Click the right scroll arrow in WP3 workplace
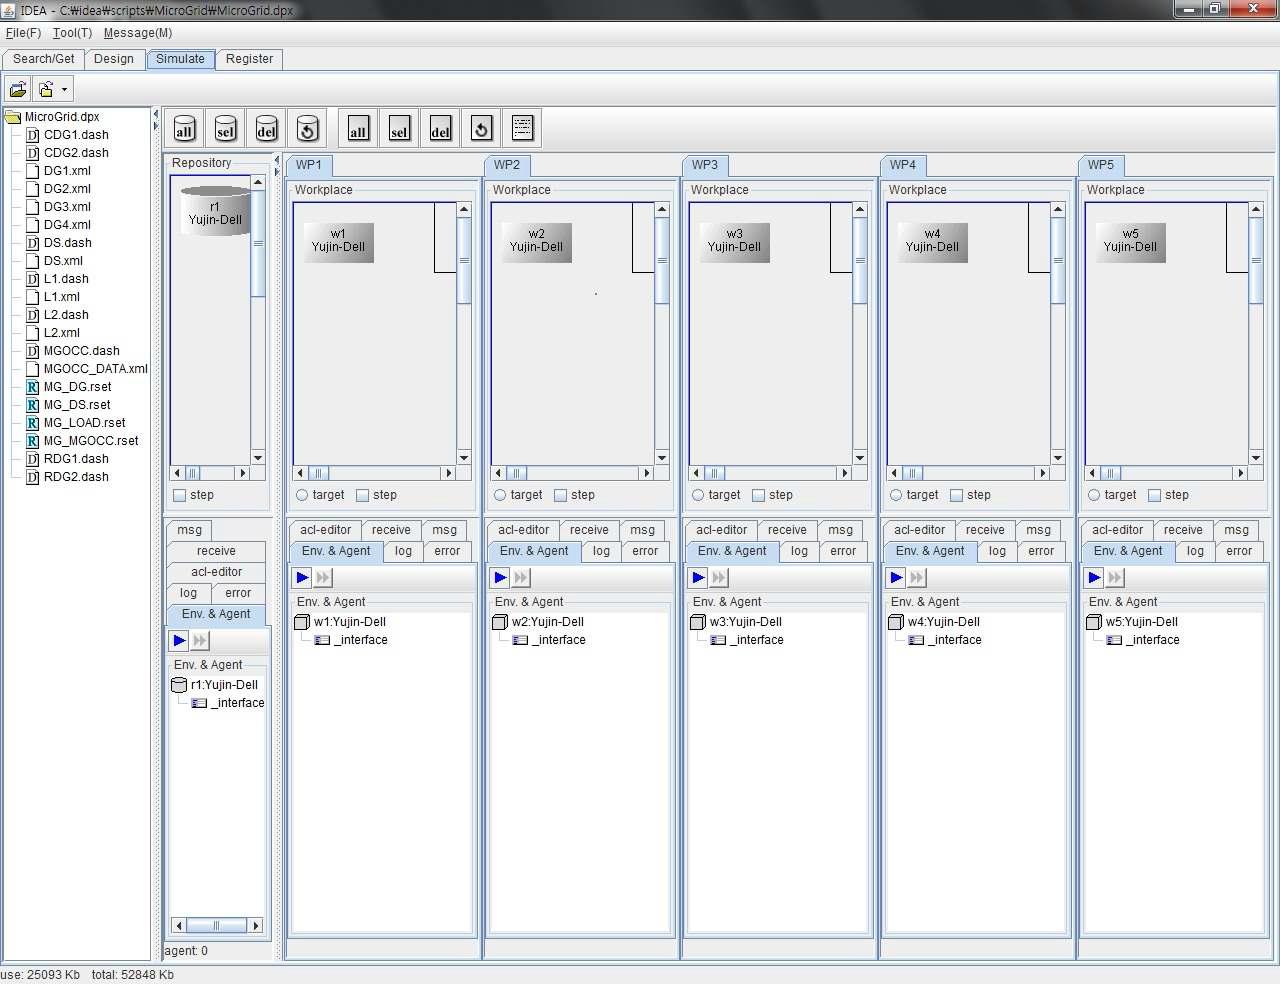 [845, 473]
